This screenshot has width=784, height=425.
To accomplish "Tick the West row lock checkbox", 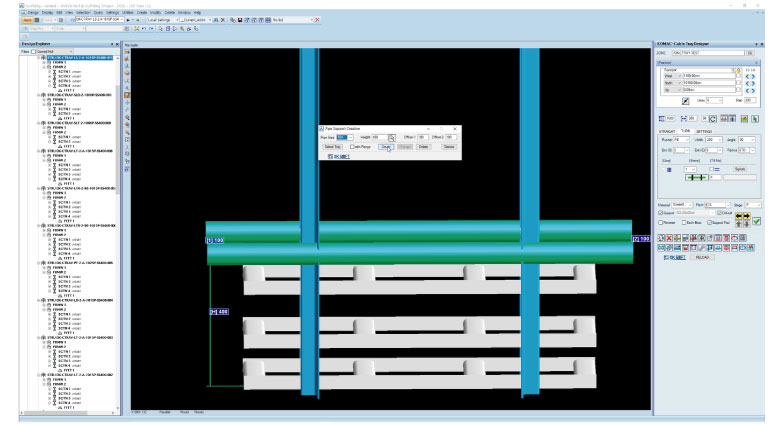I will [x=738, y=76].
